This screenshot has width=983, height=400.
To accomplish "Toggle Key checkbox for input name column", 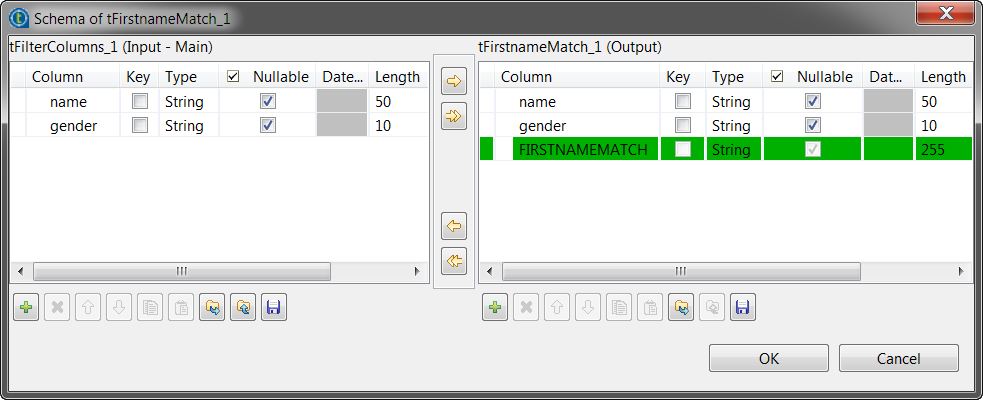I will point(140,102).
